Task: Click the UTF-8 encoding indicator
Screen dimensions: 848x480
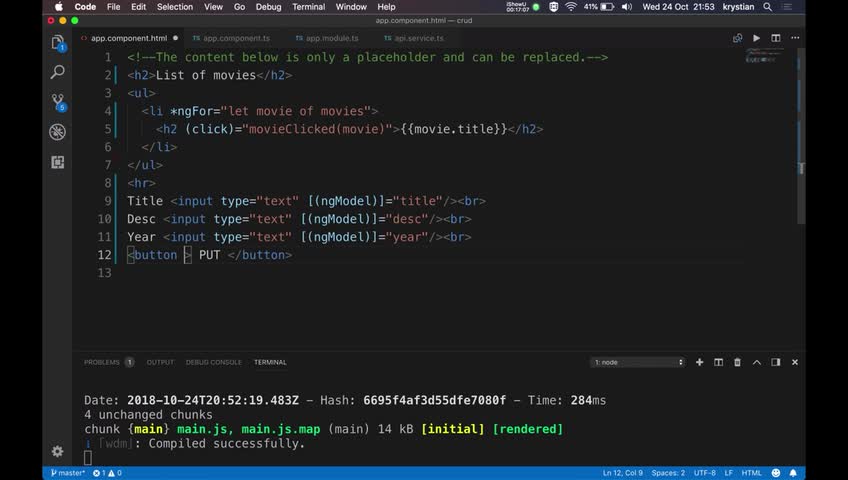Action: [x=705, y=473]
